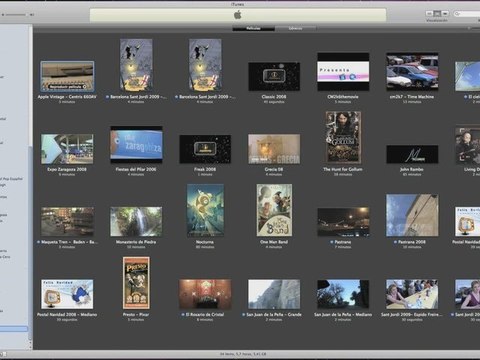Select the Fiestas del Pilar 2006 thumbnail
Image resolution: width=480 pixels, height=360 pixels.
tap(136, 145)
